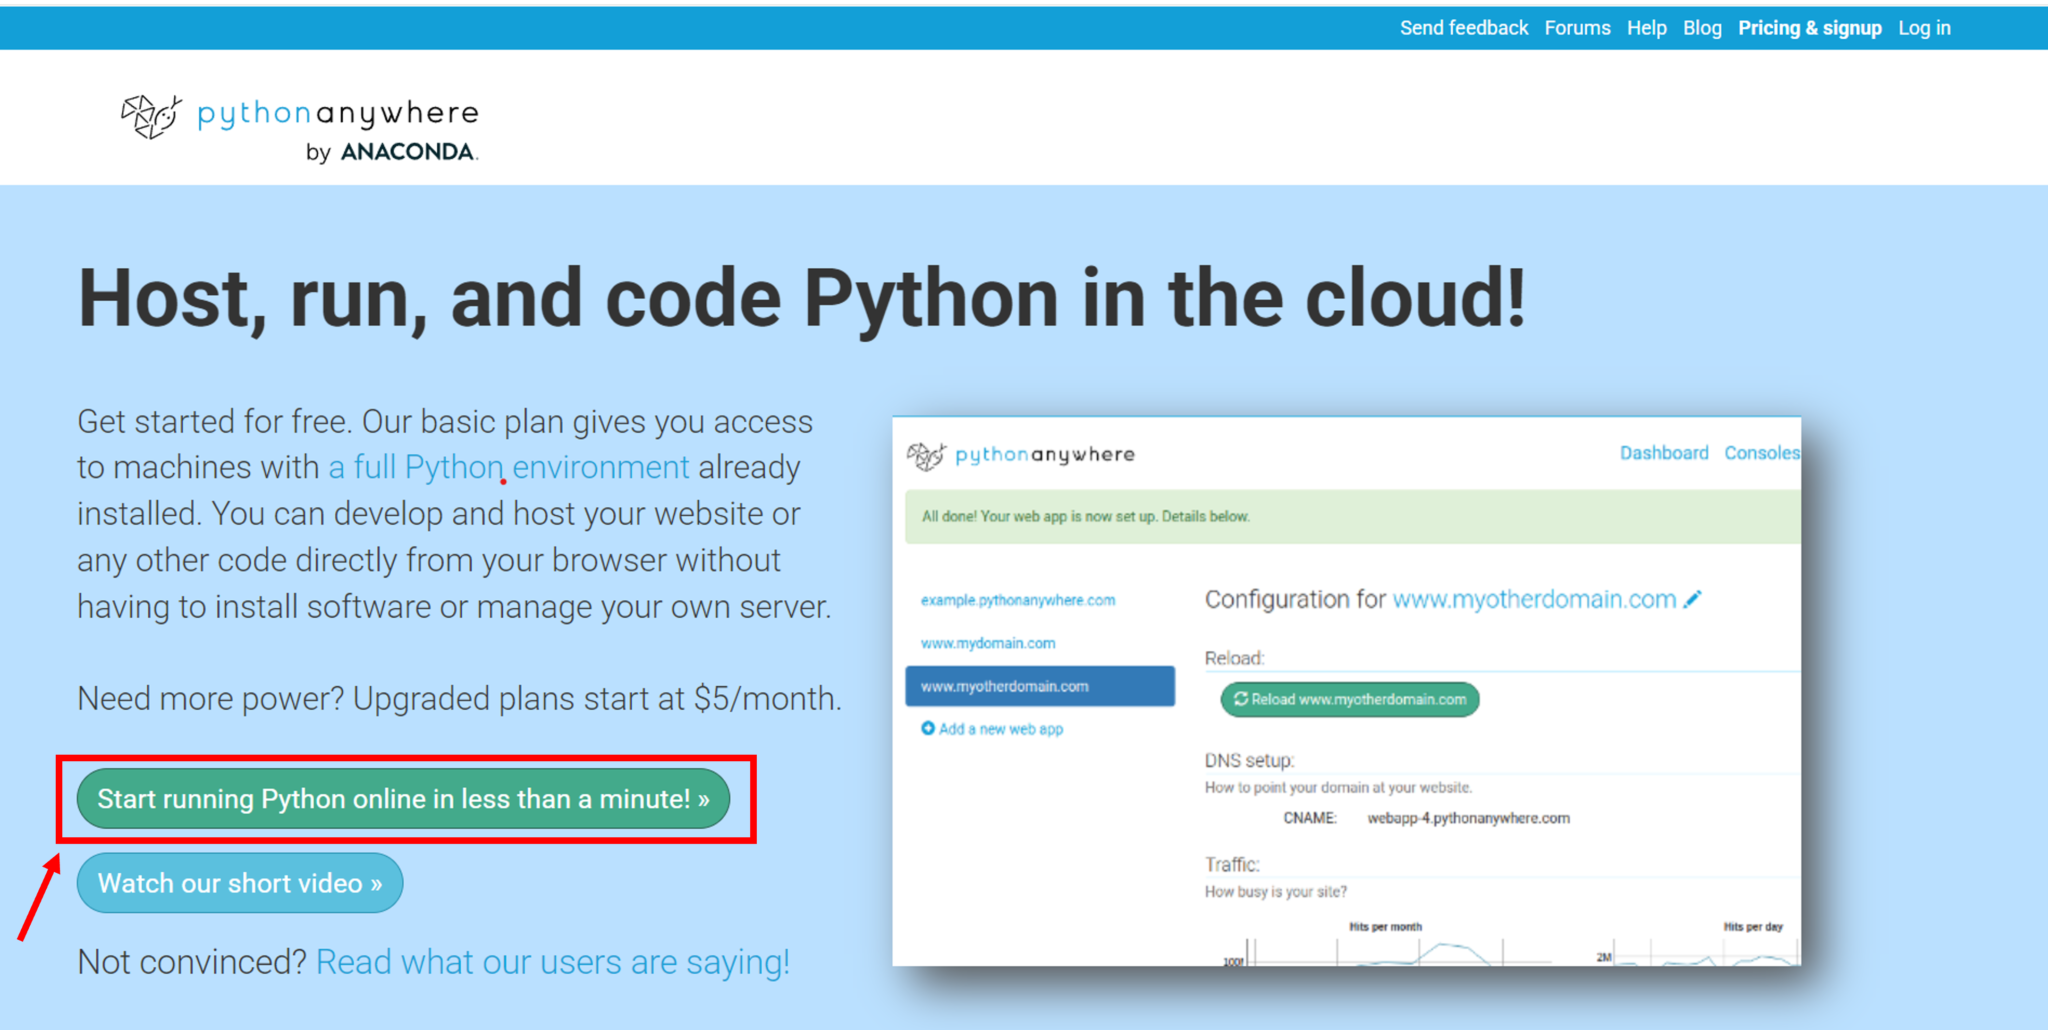Open the Forums page

1577,27
